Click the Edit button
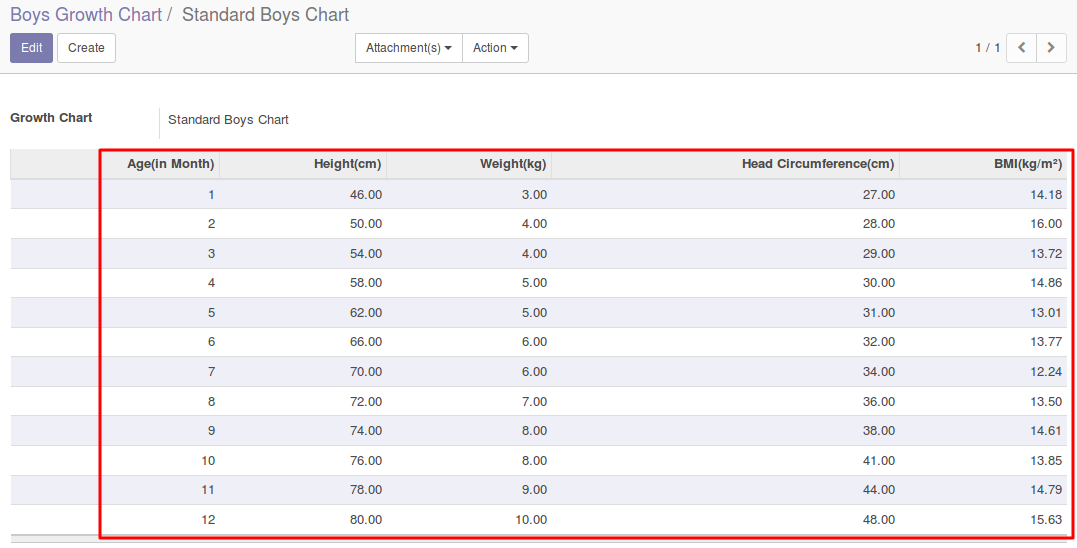1077x548 pixels. pyautogui.click(x=31, y=48)
